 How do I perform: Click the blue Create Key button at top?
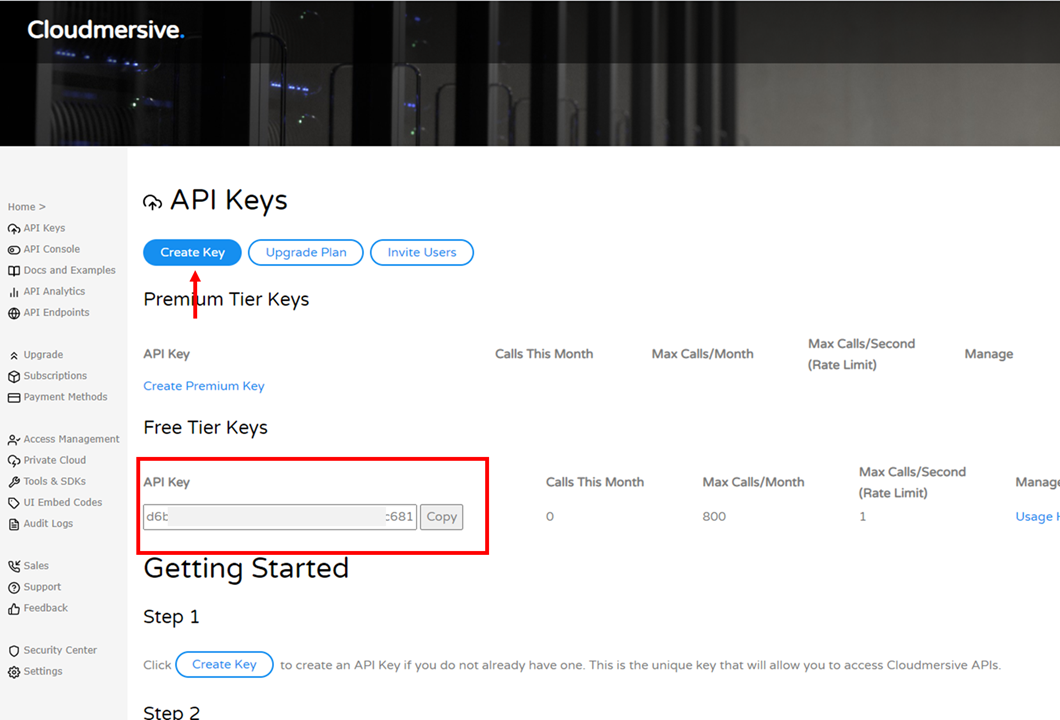192,252
